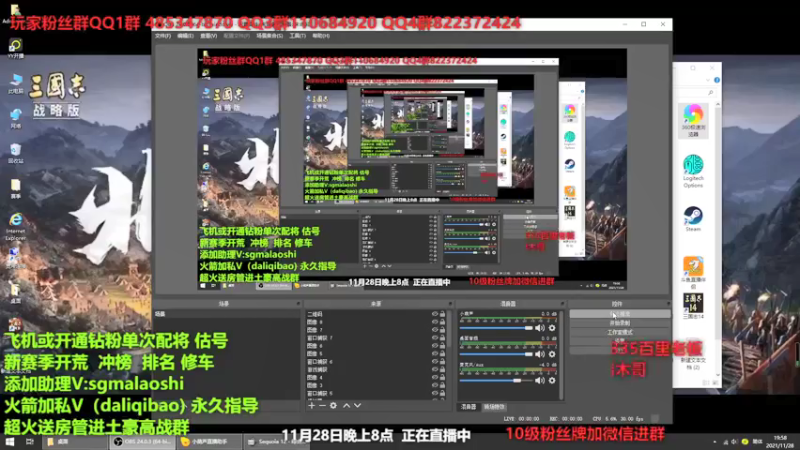Select 此电脑 desktop icon
Screen dimensions: 800x450
point(16,84)
